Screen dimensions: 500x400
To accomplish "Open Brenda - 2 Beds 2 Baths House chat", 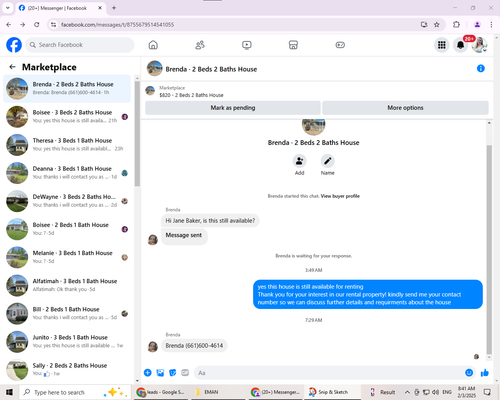I will (67, 88).
